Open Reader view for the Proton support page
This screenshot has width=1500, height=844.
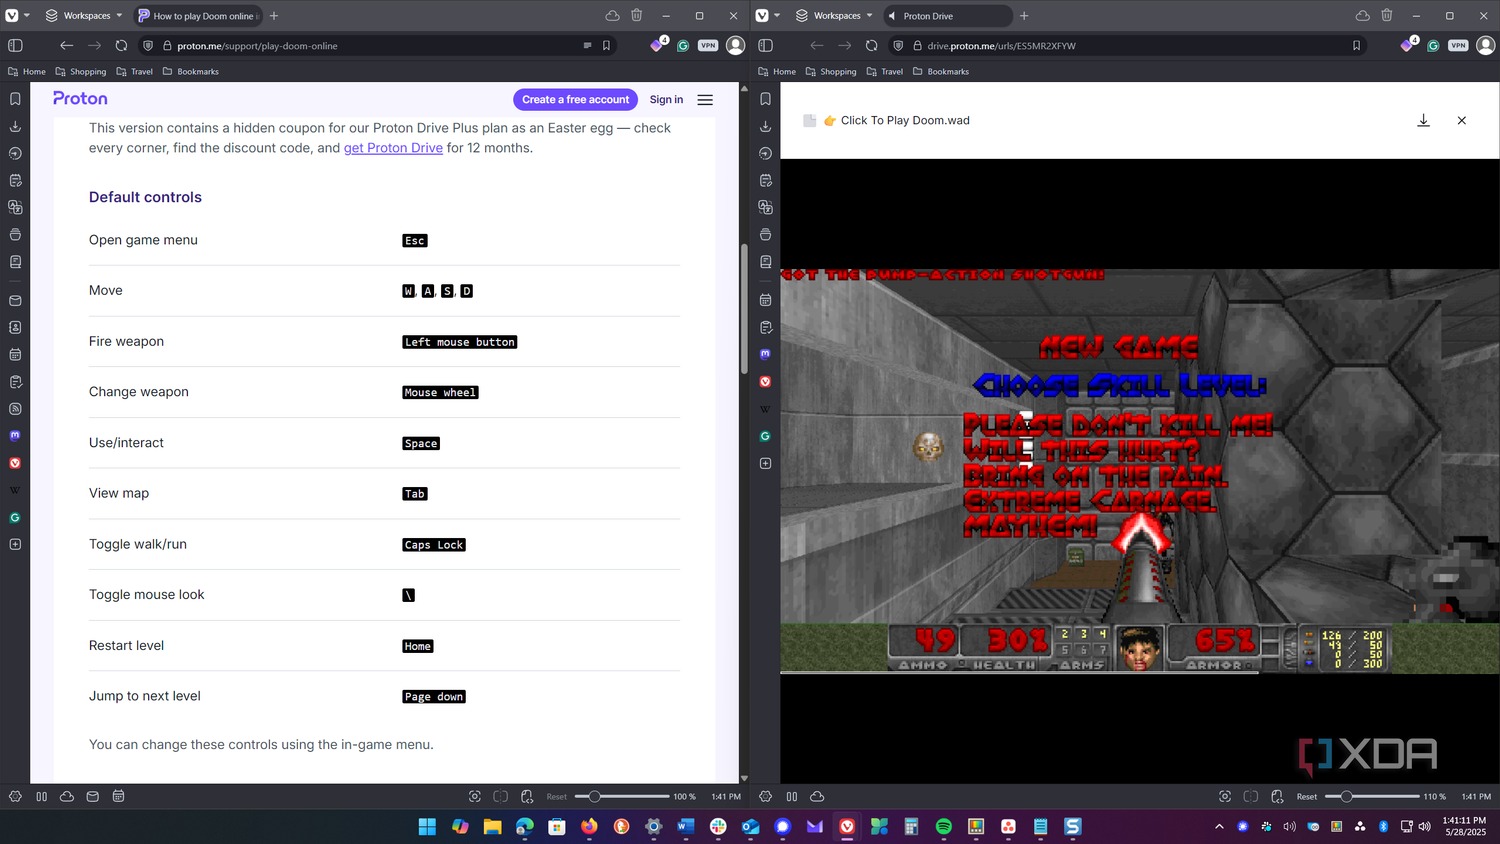pyautogui.click(x=587, y=45)
